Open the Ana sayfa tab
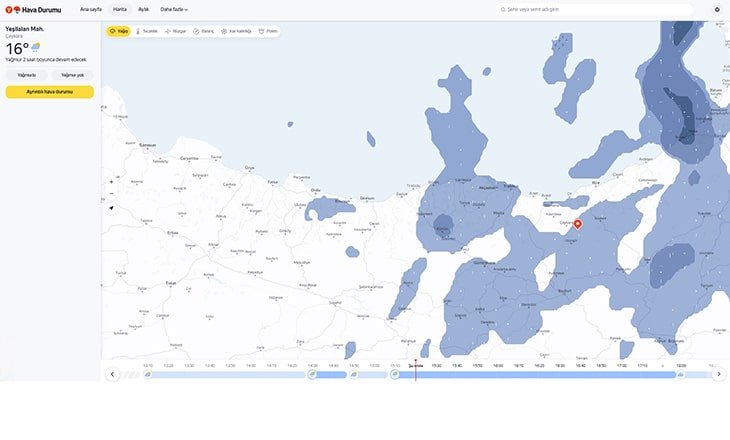 (91, 9)
